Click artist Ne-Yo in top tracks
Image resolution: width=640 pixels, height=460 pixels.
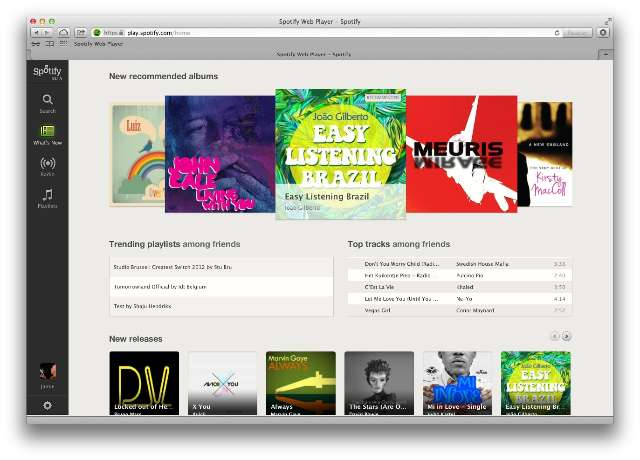464,299
